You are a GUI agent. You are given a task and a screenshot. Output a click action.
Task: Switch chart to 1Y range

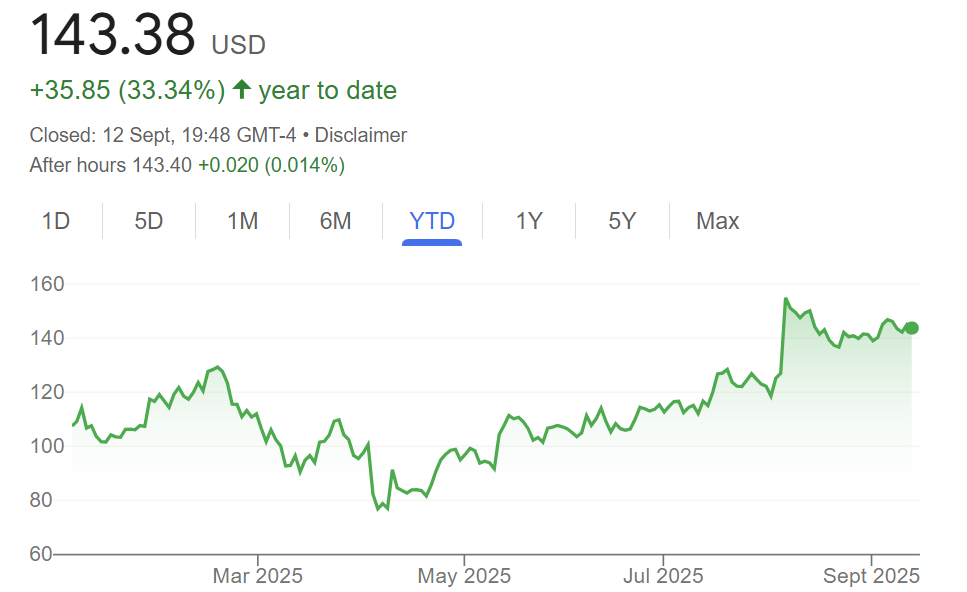point(529,221)
